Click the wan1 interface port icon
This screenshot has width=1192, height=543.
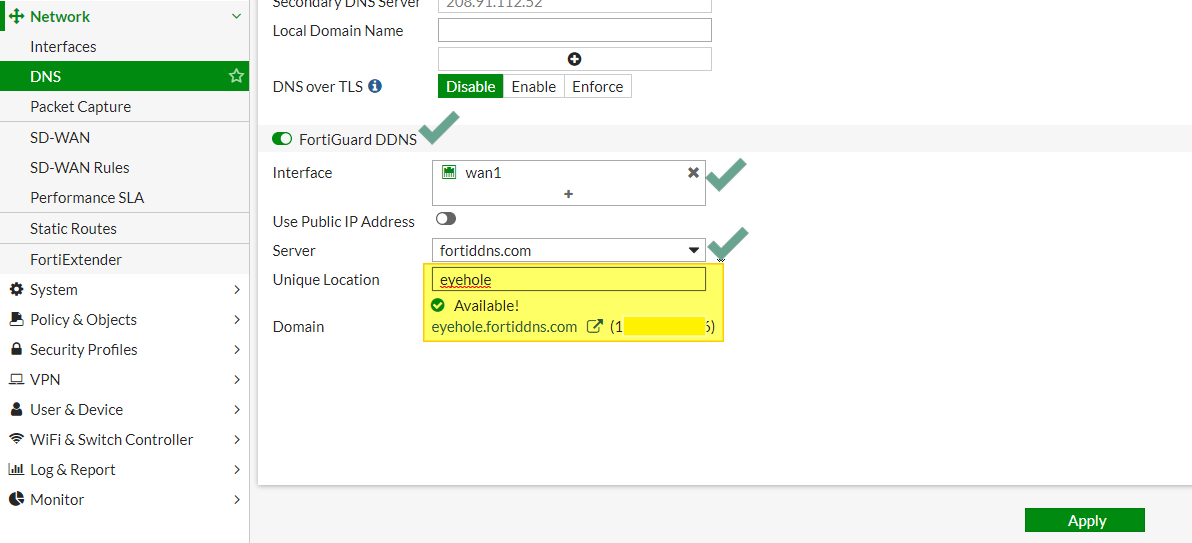449,173
